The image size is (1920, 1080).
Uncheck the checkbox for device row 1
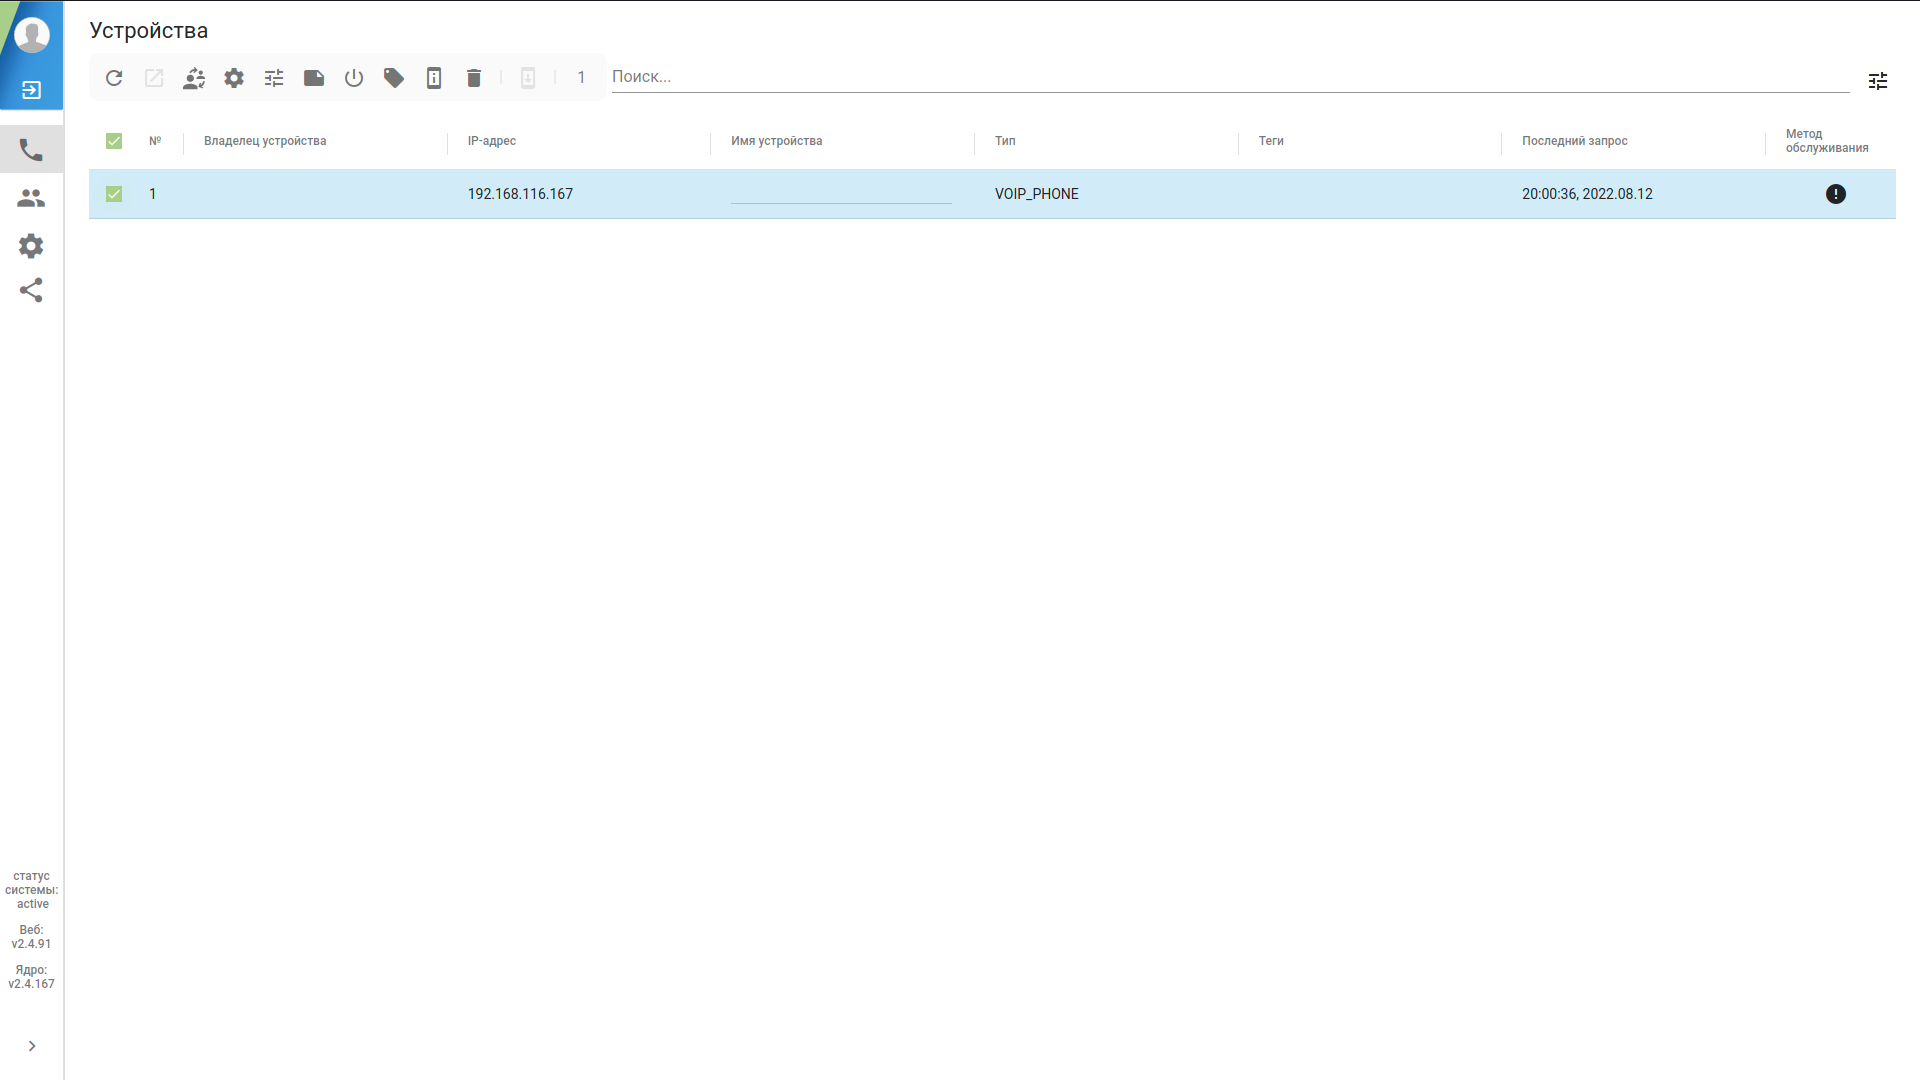point(114,194)
